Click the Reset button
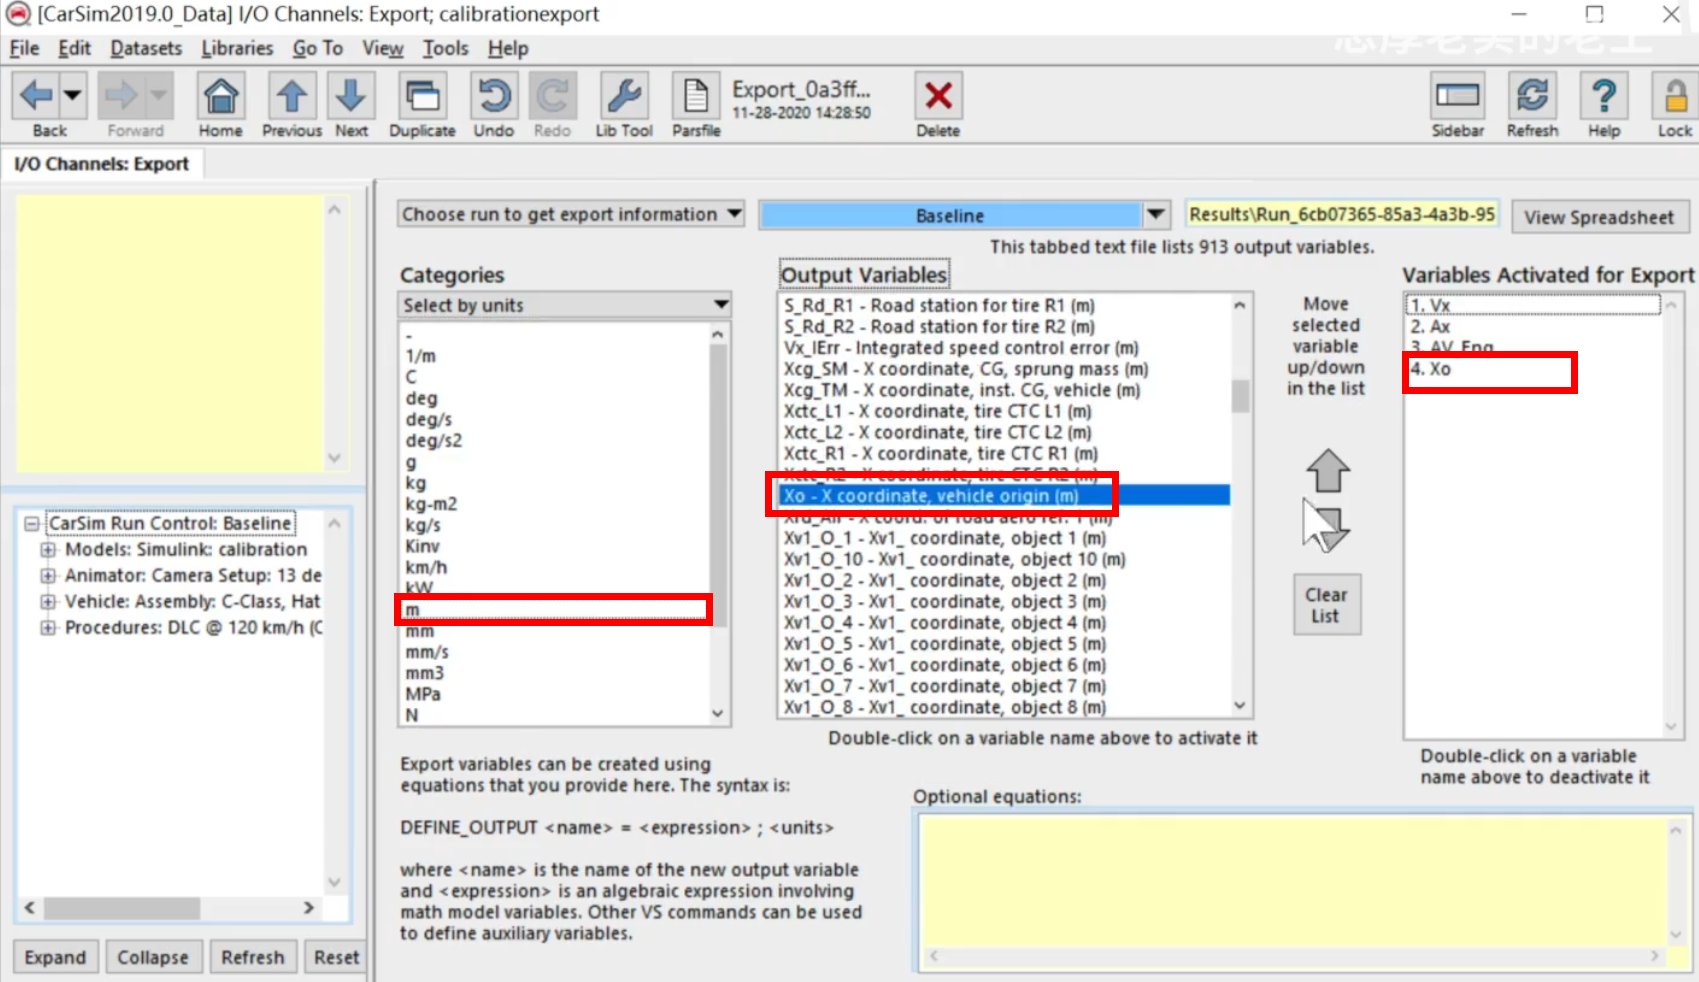The height and width of the screenshot is (982, 1699). coord(336,957)
